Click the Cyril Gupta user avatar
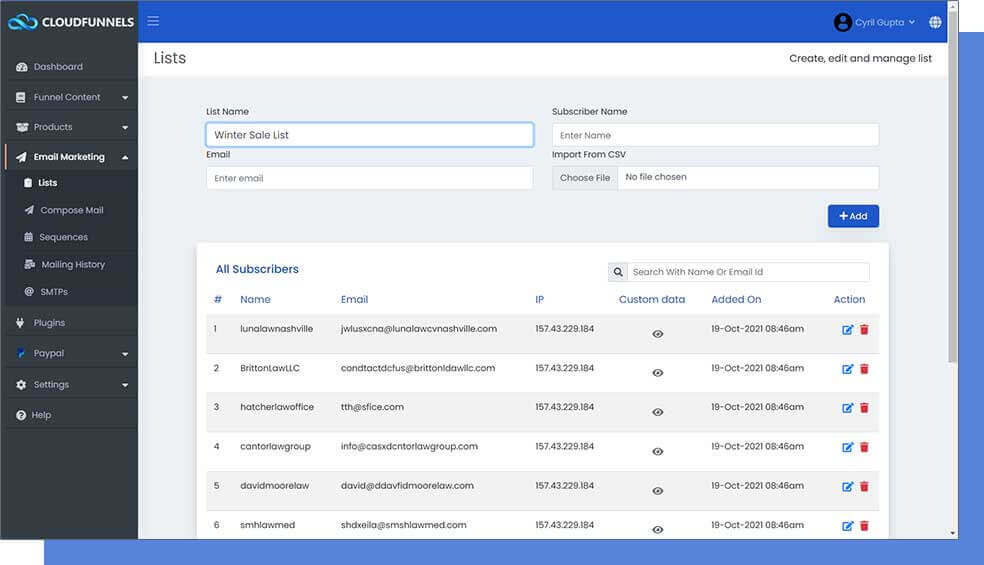The image size is (984, 565). 842,23
